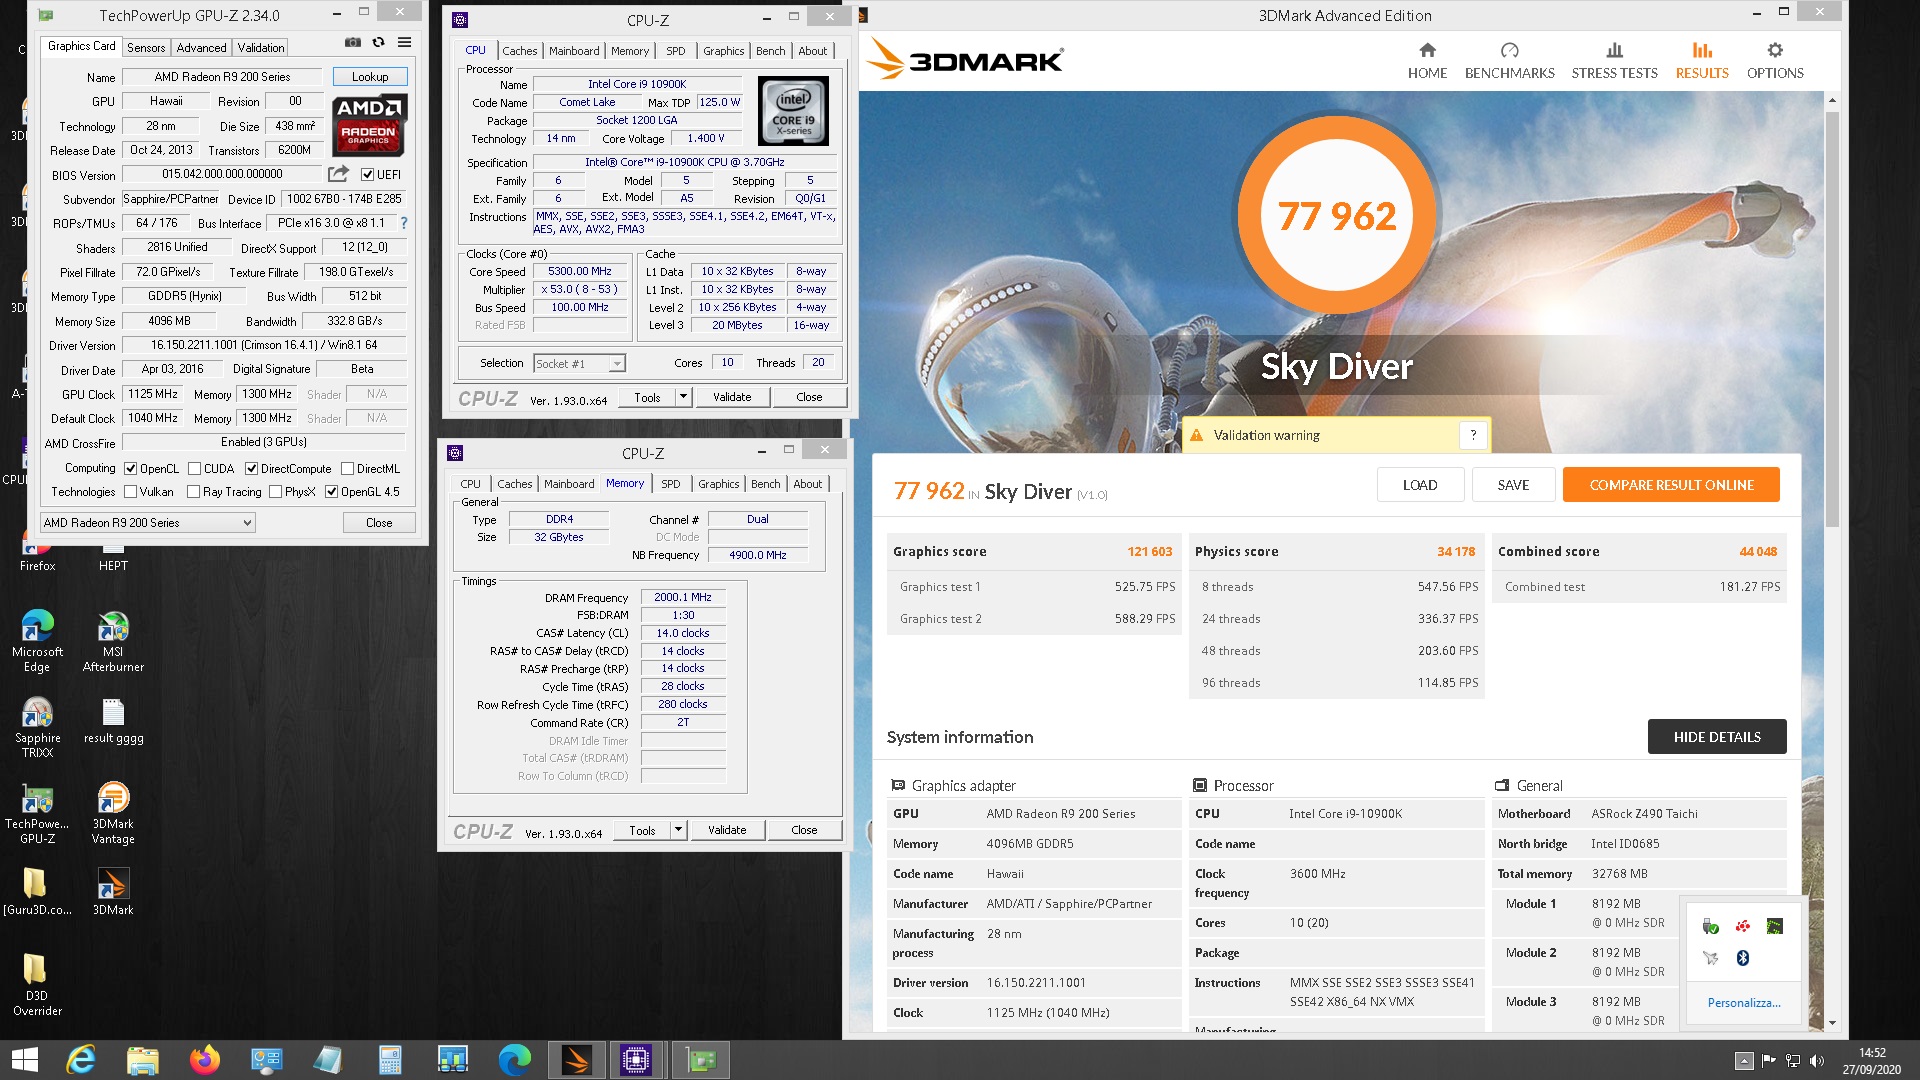
Task: Expand Tools arrow in lower CPU-Z window
Action: coord(678,830)
